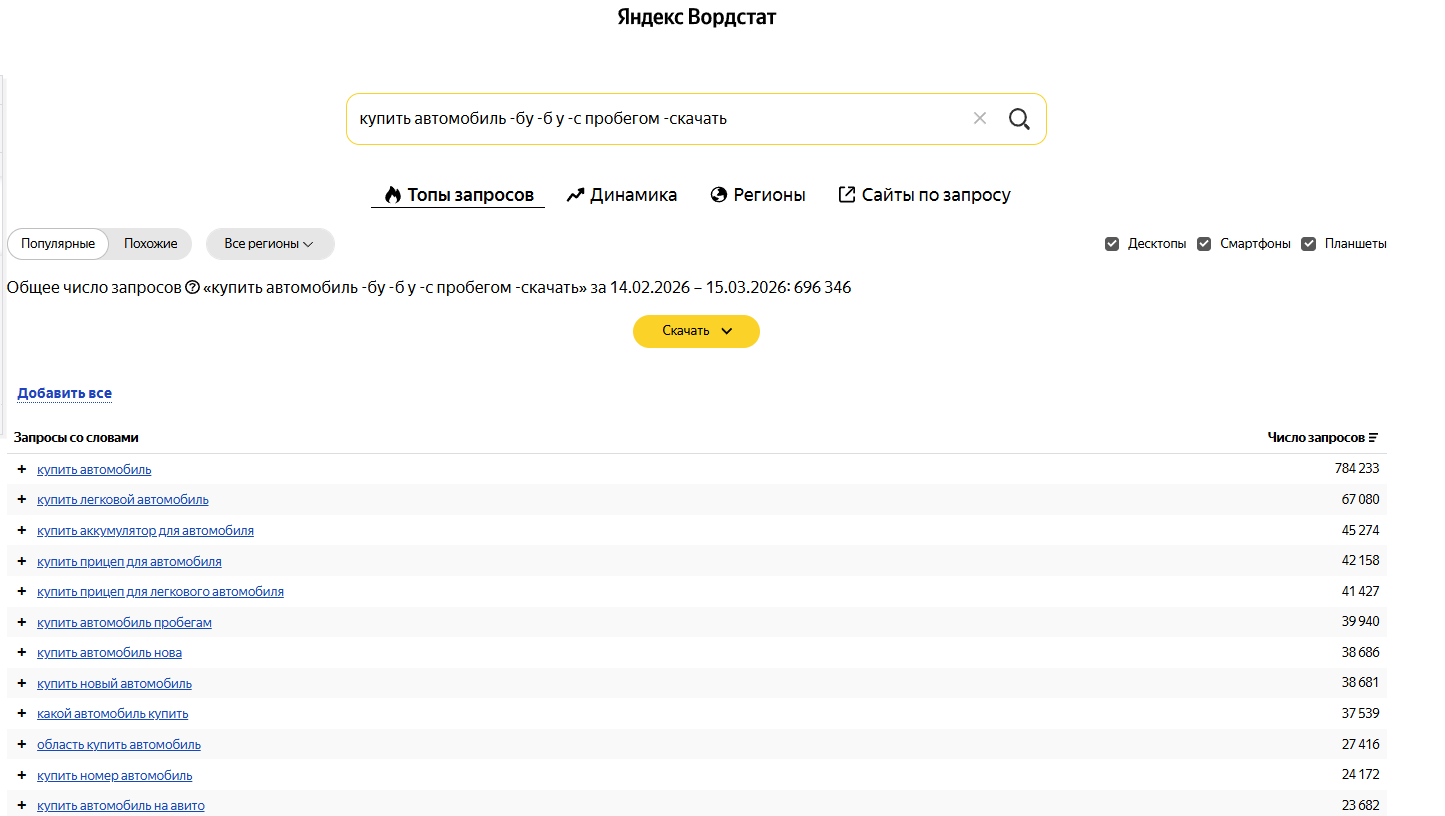Select the Популярные toggle option

pos(58,244)
